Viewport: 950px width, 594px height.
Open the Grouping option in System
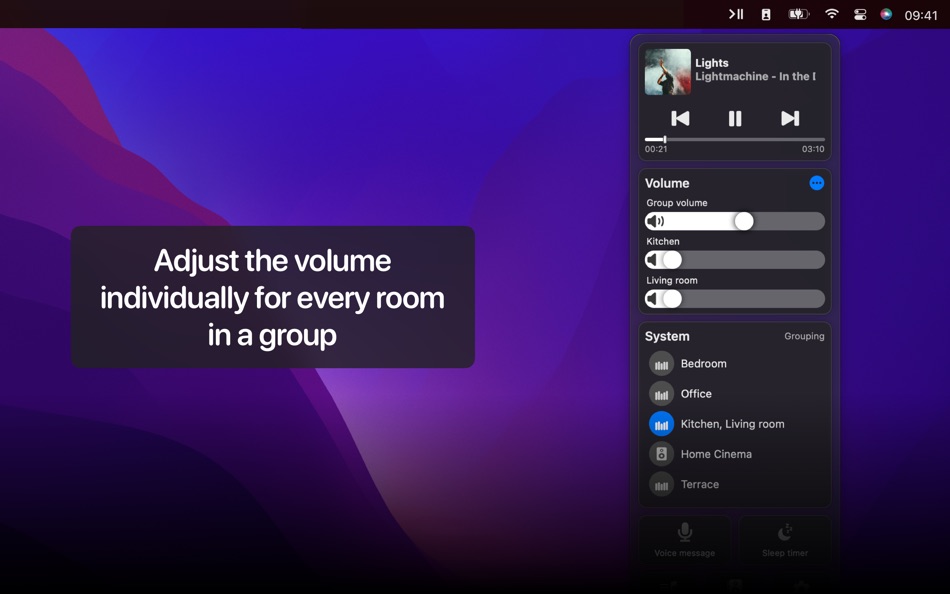click(x=804, y=336)
